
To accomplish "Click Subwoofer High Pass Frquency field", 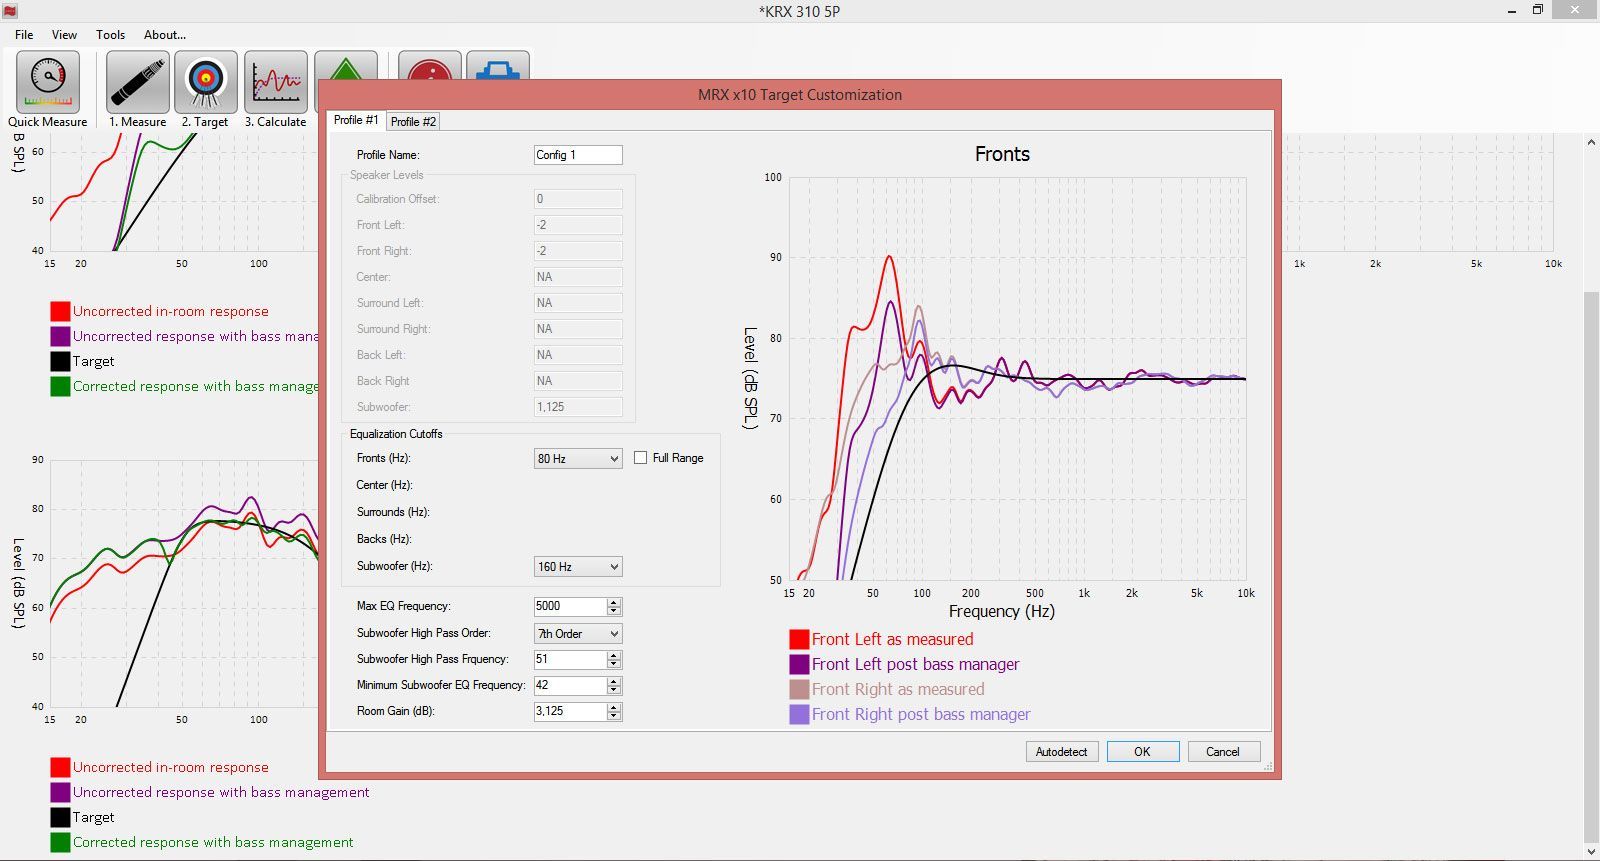I will 570,659.
